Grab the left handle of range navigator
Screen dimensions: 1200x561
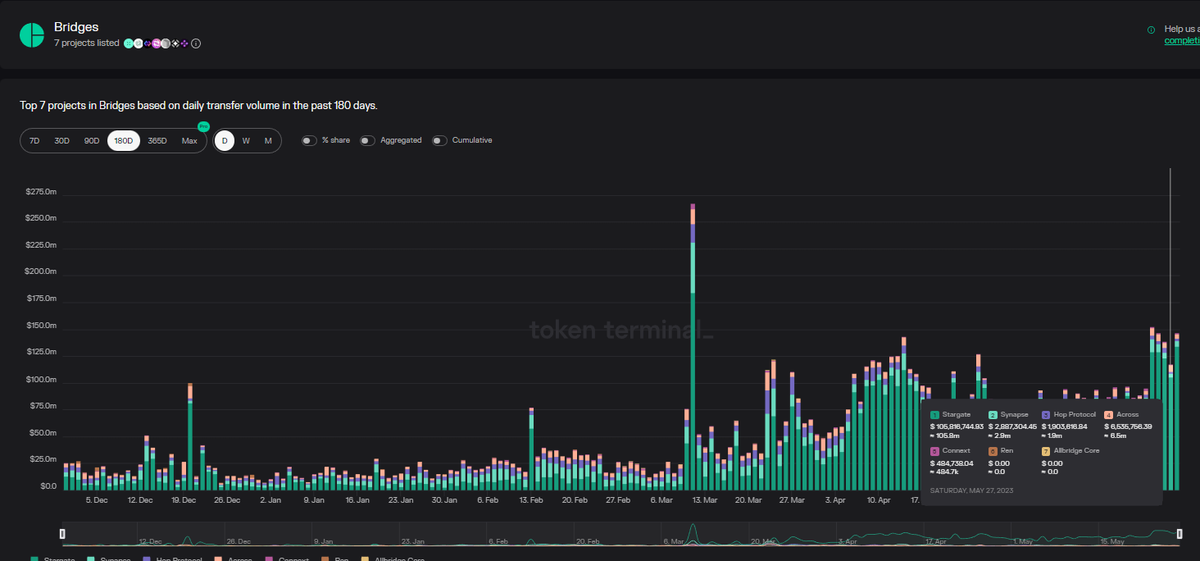62,534
